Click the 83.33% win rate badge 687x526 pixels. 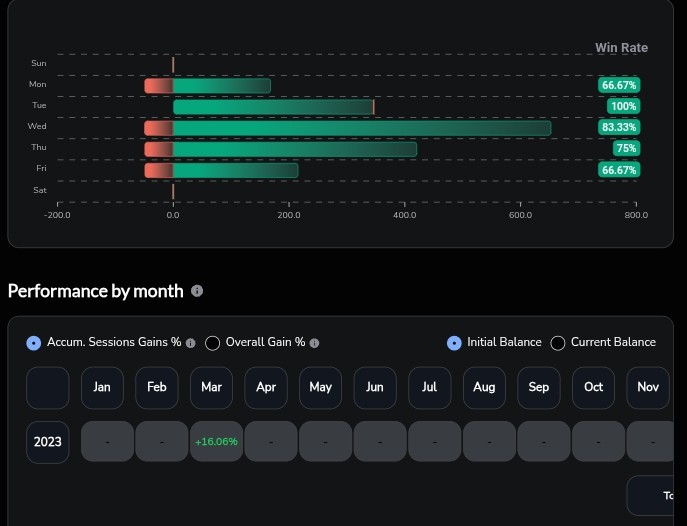(619, 127)
